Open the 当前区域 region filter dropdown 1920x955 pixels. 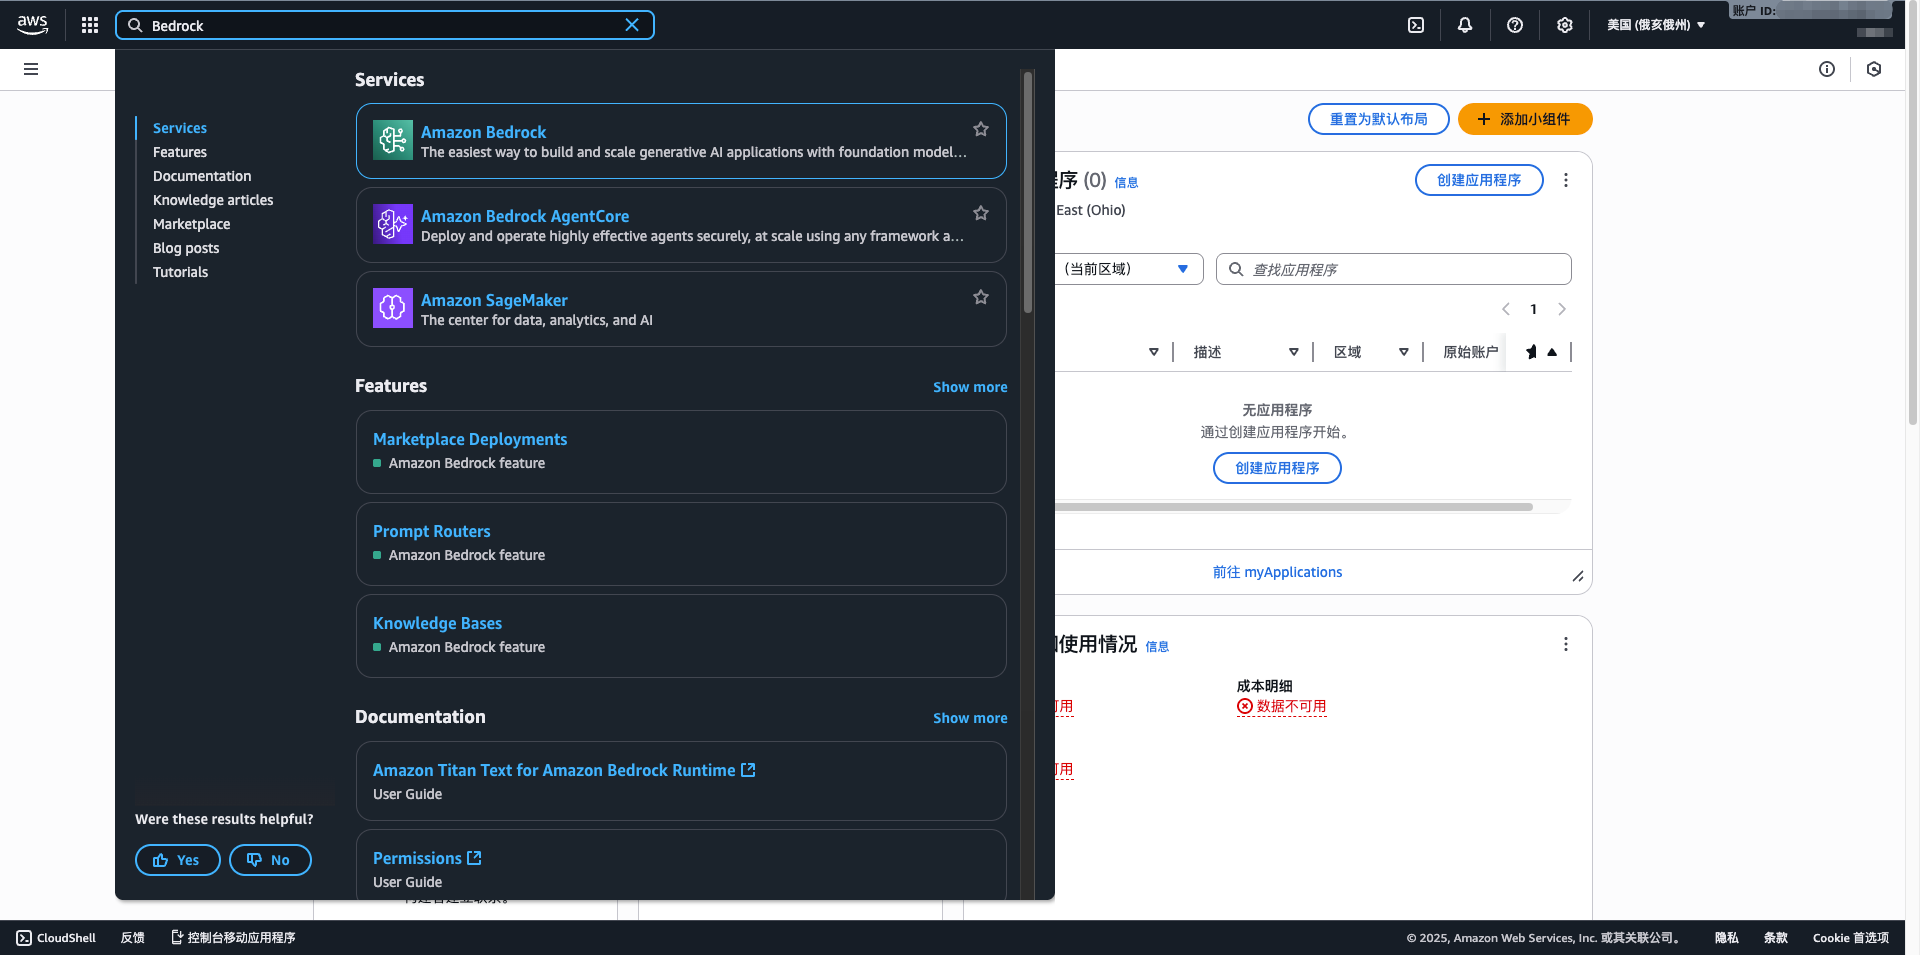(x=1127, y=269)
